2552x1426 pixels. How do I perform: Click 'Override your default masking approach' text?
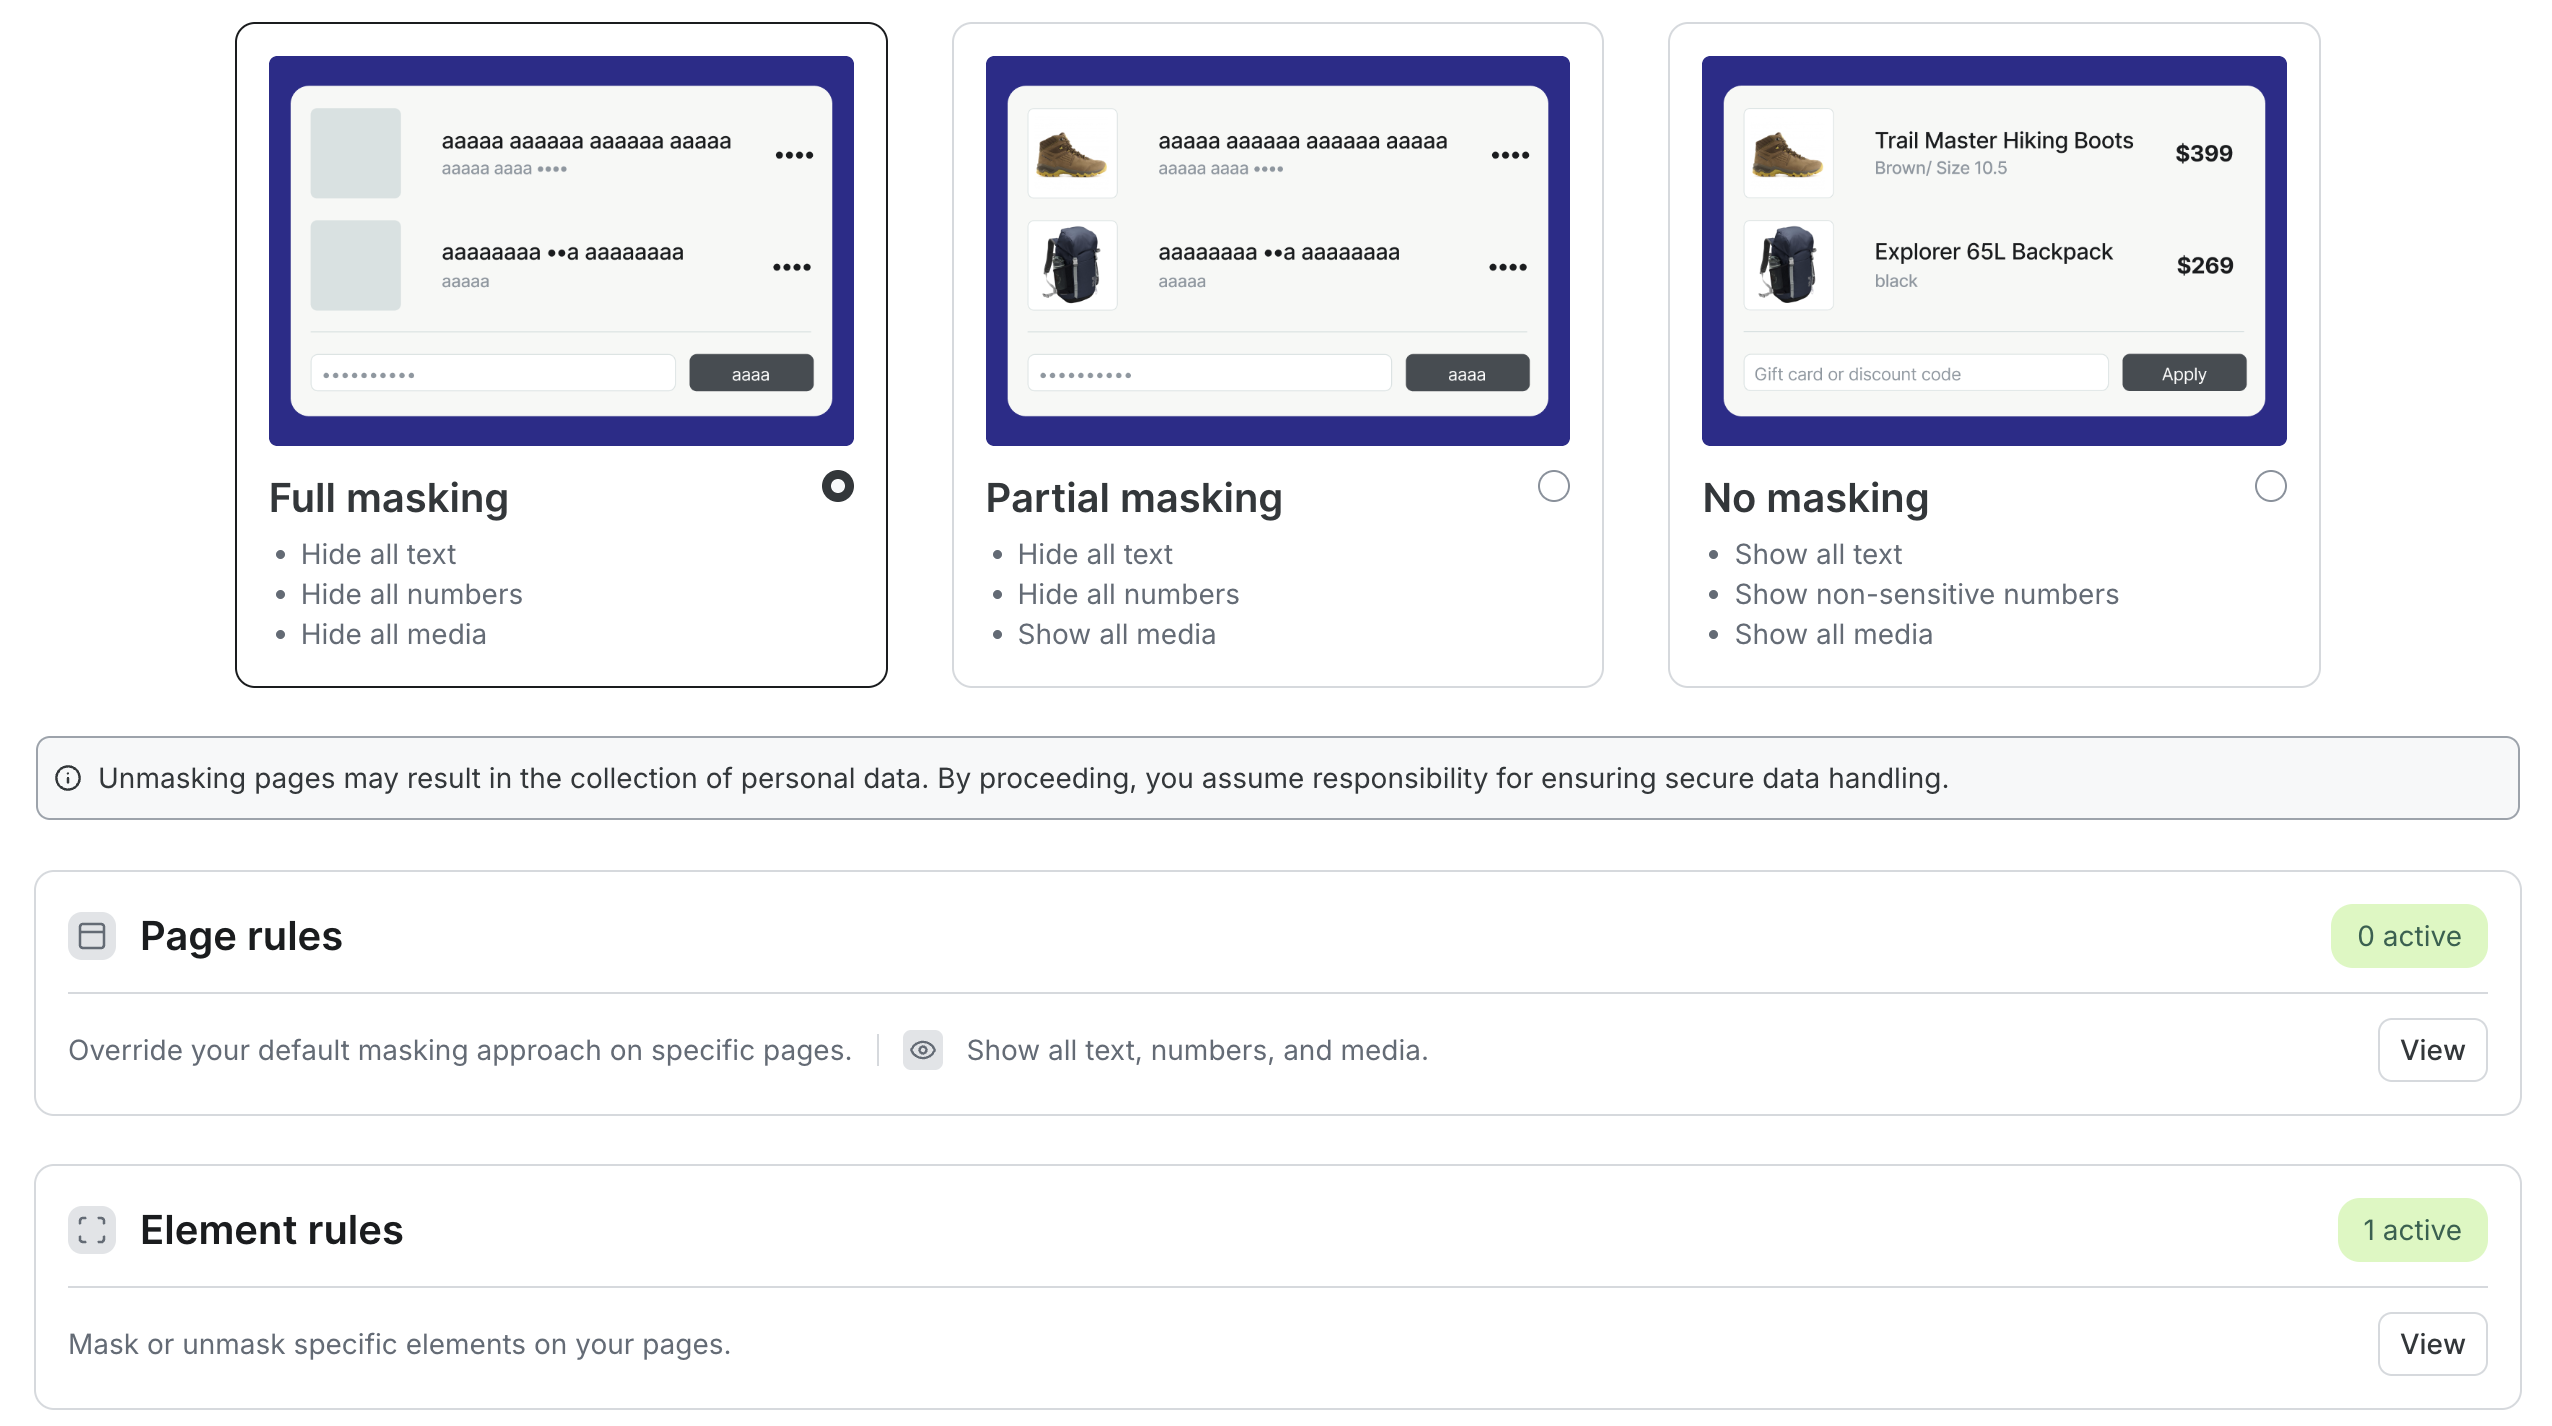click(459, 1050)
